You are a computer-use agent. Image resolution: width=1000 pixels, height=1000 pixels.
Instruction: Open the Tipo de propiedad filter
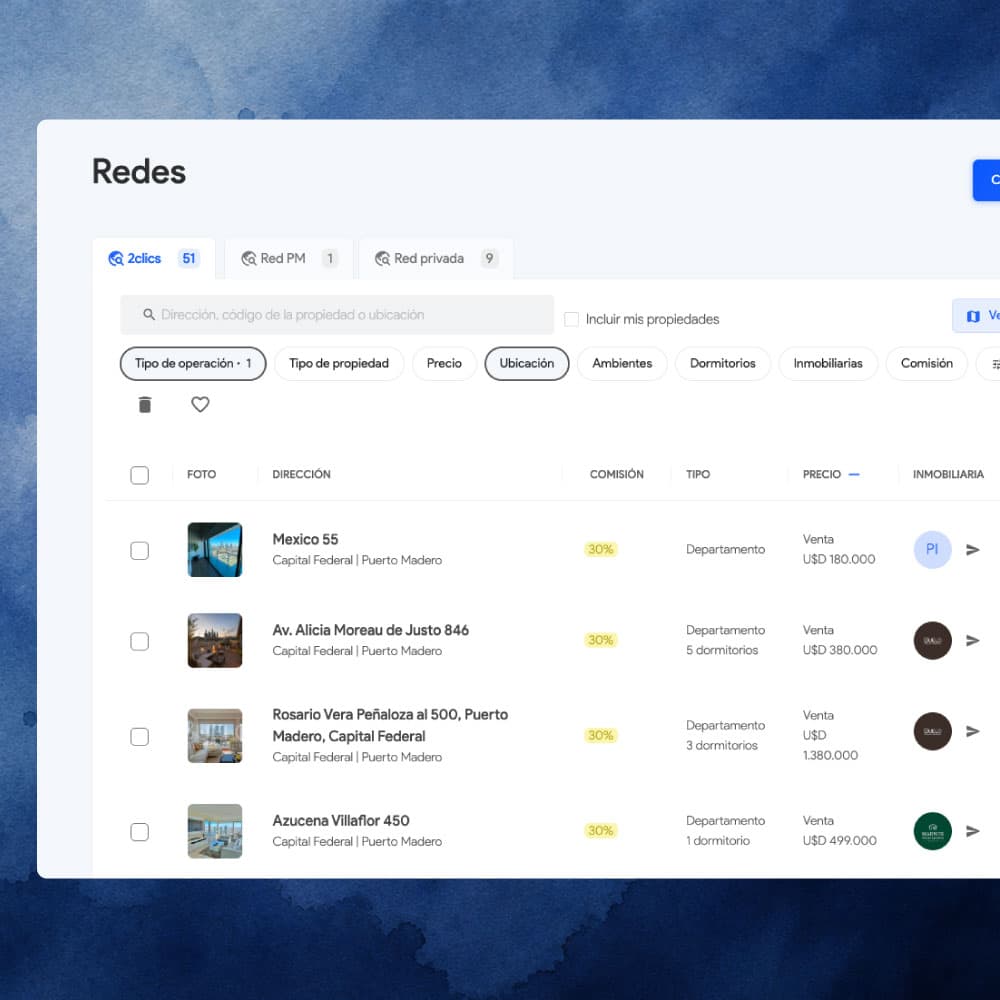(x=339, y=364)
